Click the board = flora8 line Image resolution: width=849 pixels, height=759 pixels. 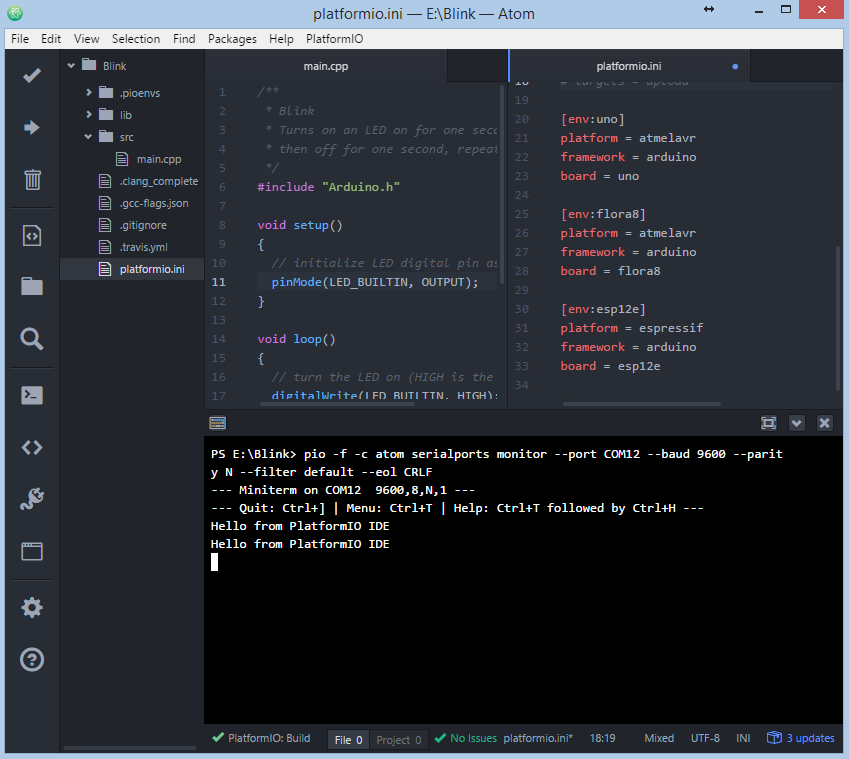(x=610, y=271)
